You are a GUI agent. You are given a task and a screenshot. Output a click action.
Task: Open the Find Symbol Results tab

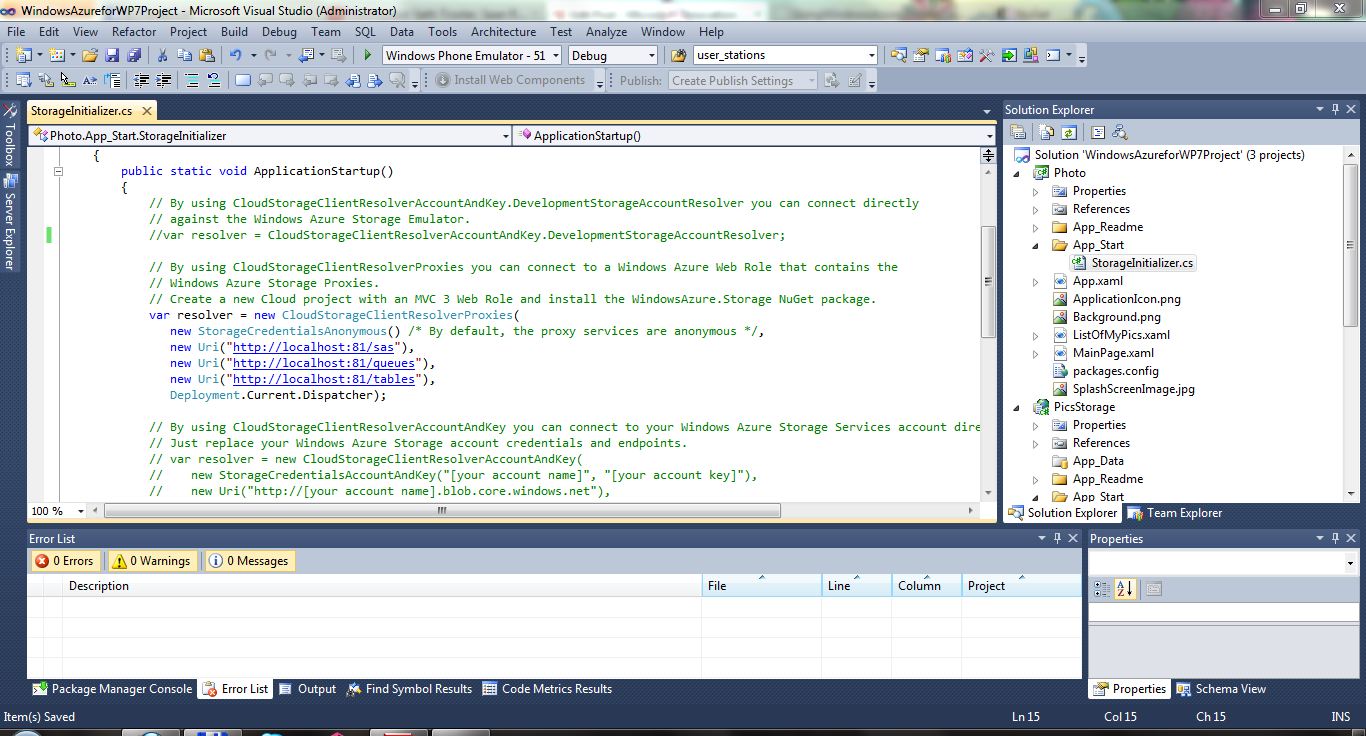point(409,689)
